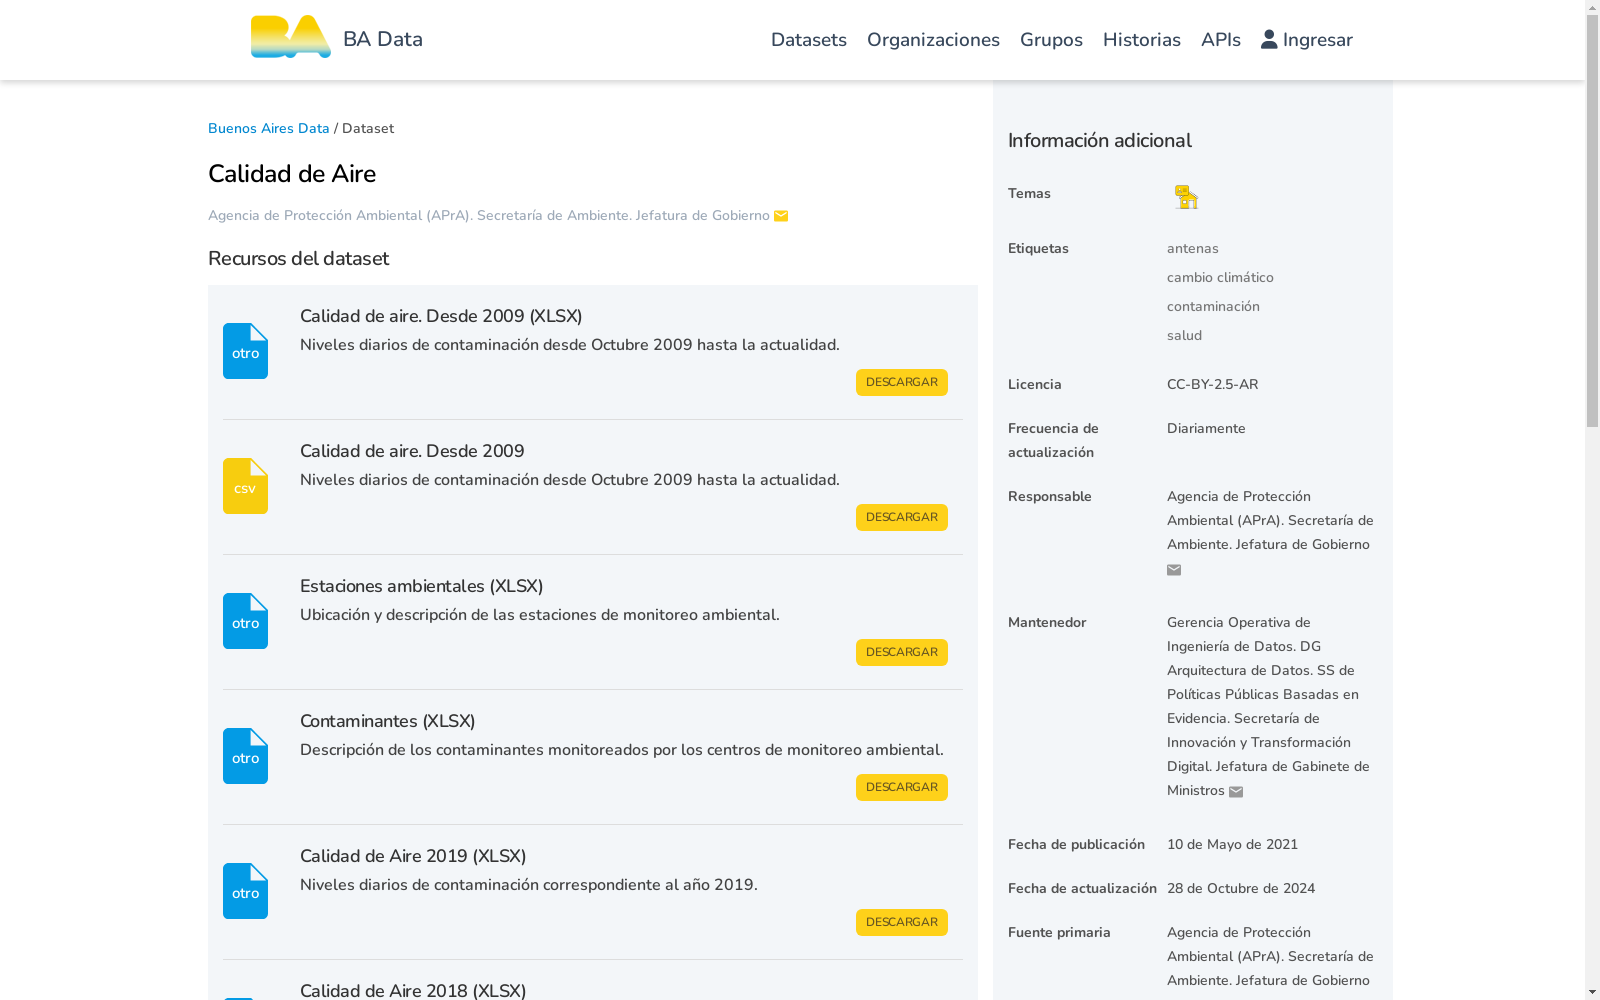This screenshot has width=1600, height=1000.
Task: Click the scrollbar down arrow
Action: tap(1592, 992)
